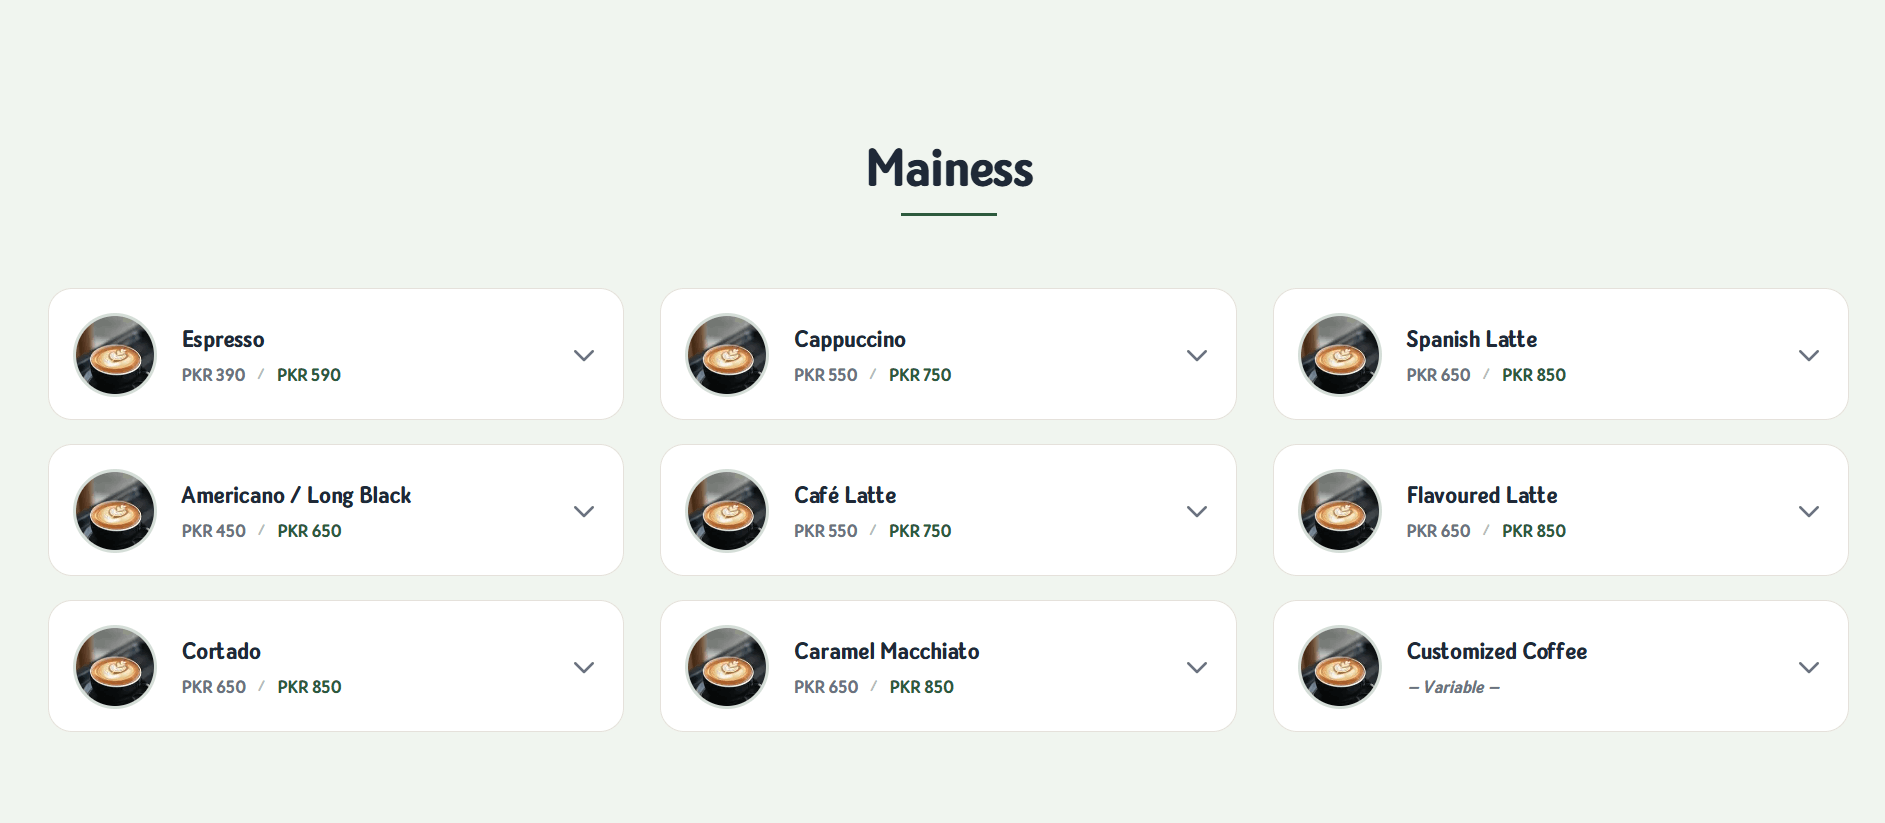Click the Customized Coffee title text

click(1496, 652)
